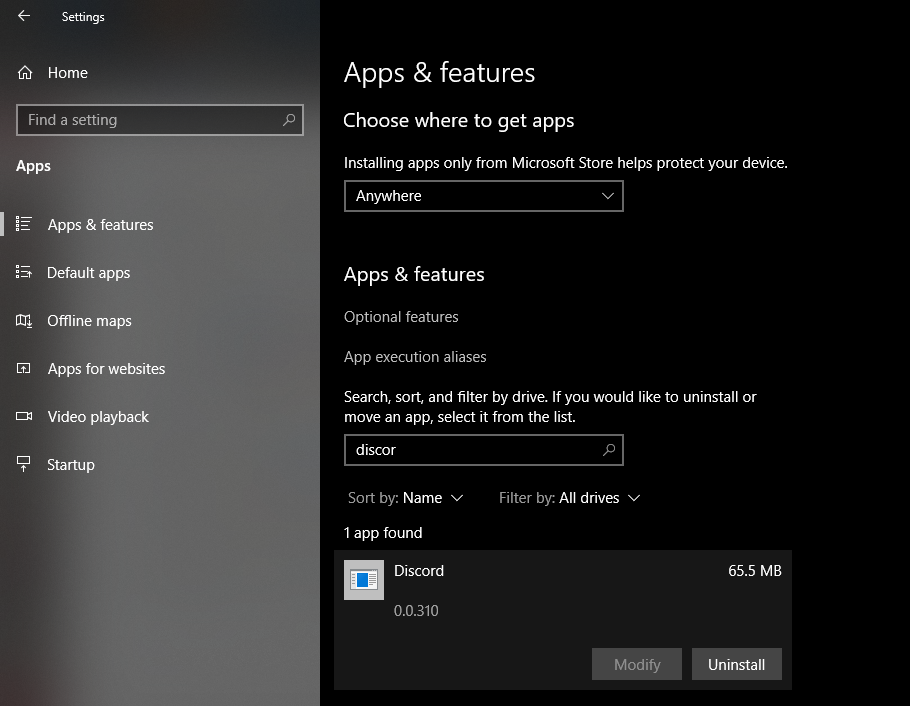910x706 pixels.
Task: Click the Default apps sidebar icon
Action: click(x=24, y=272)
